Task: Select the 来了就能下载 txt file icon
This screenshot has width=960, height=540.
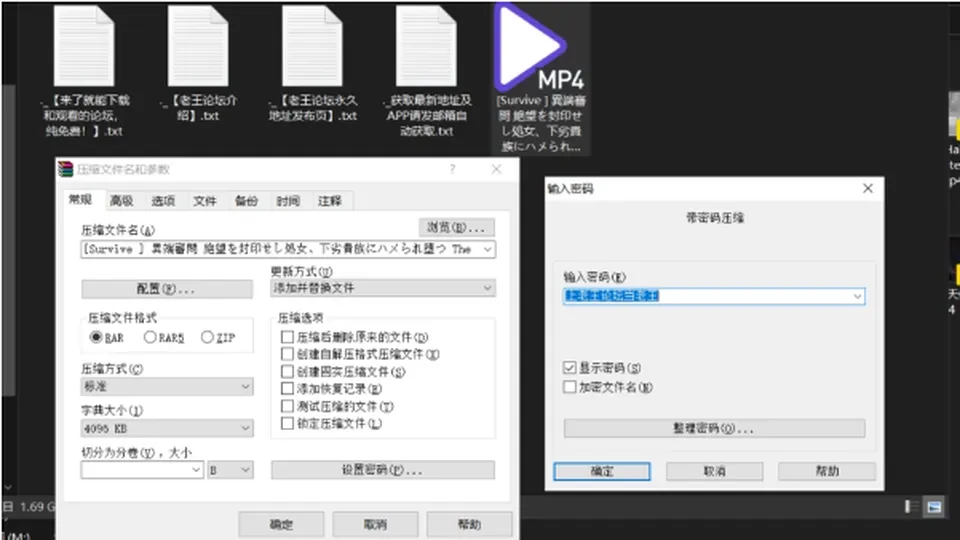Action: (84, 47)
